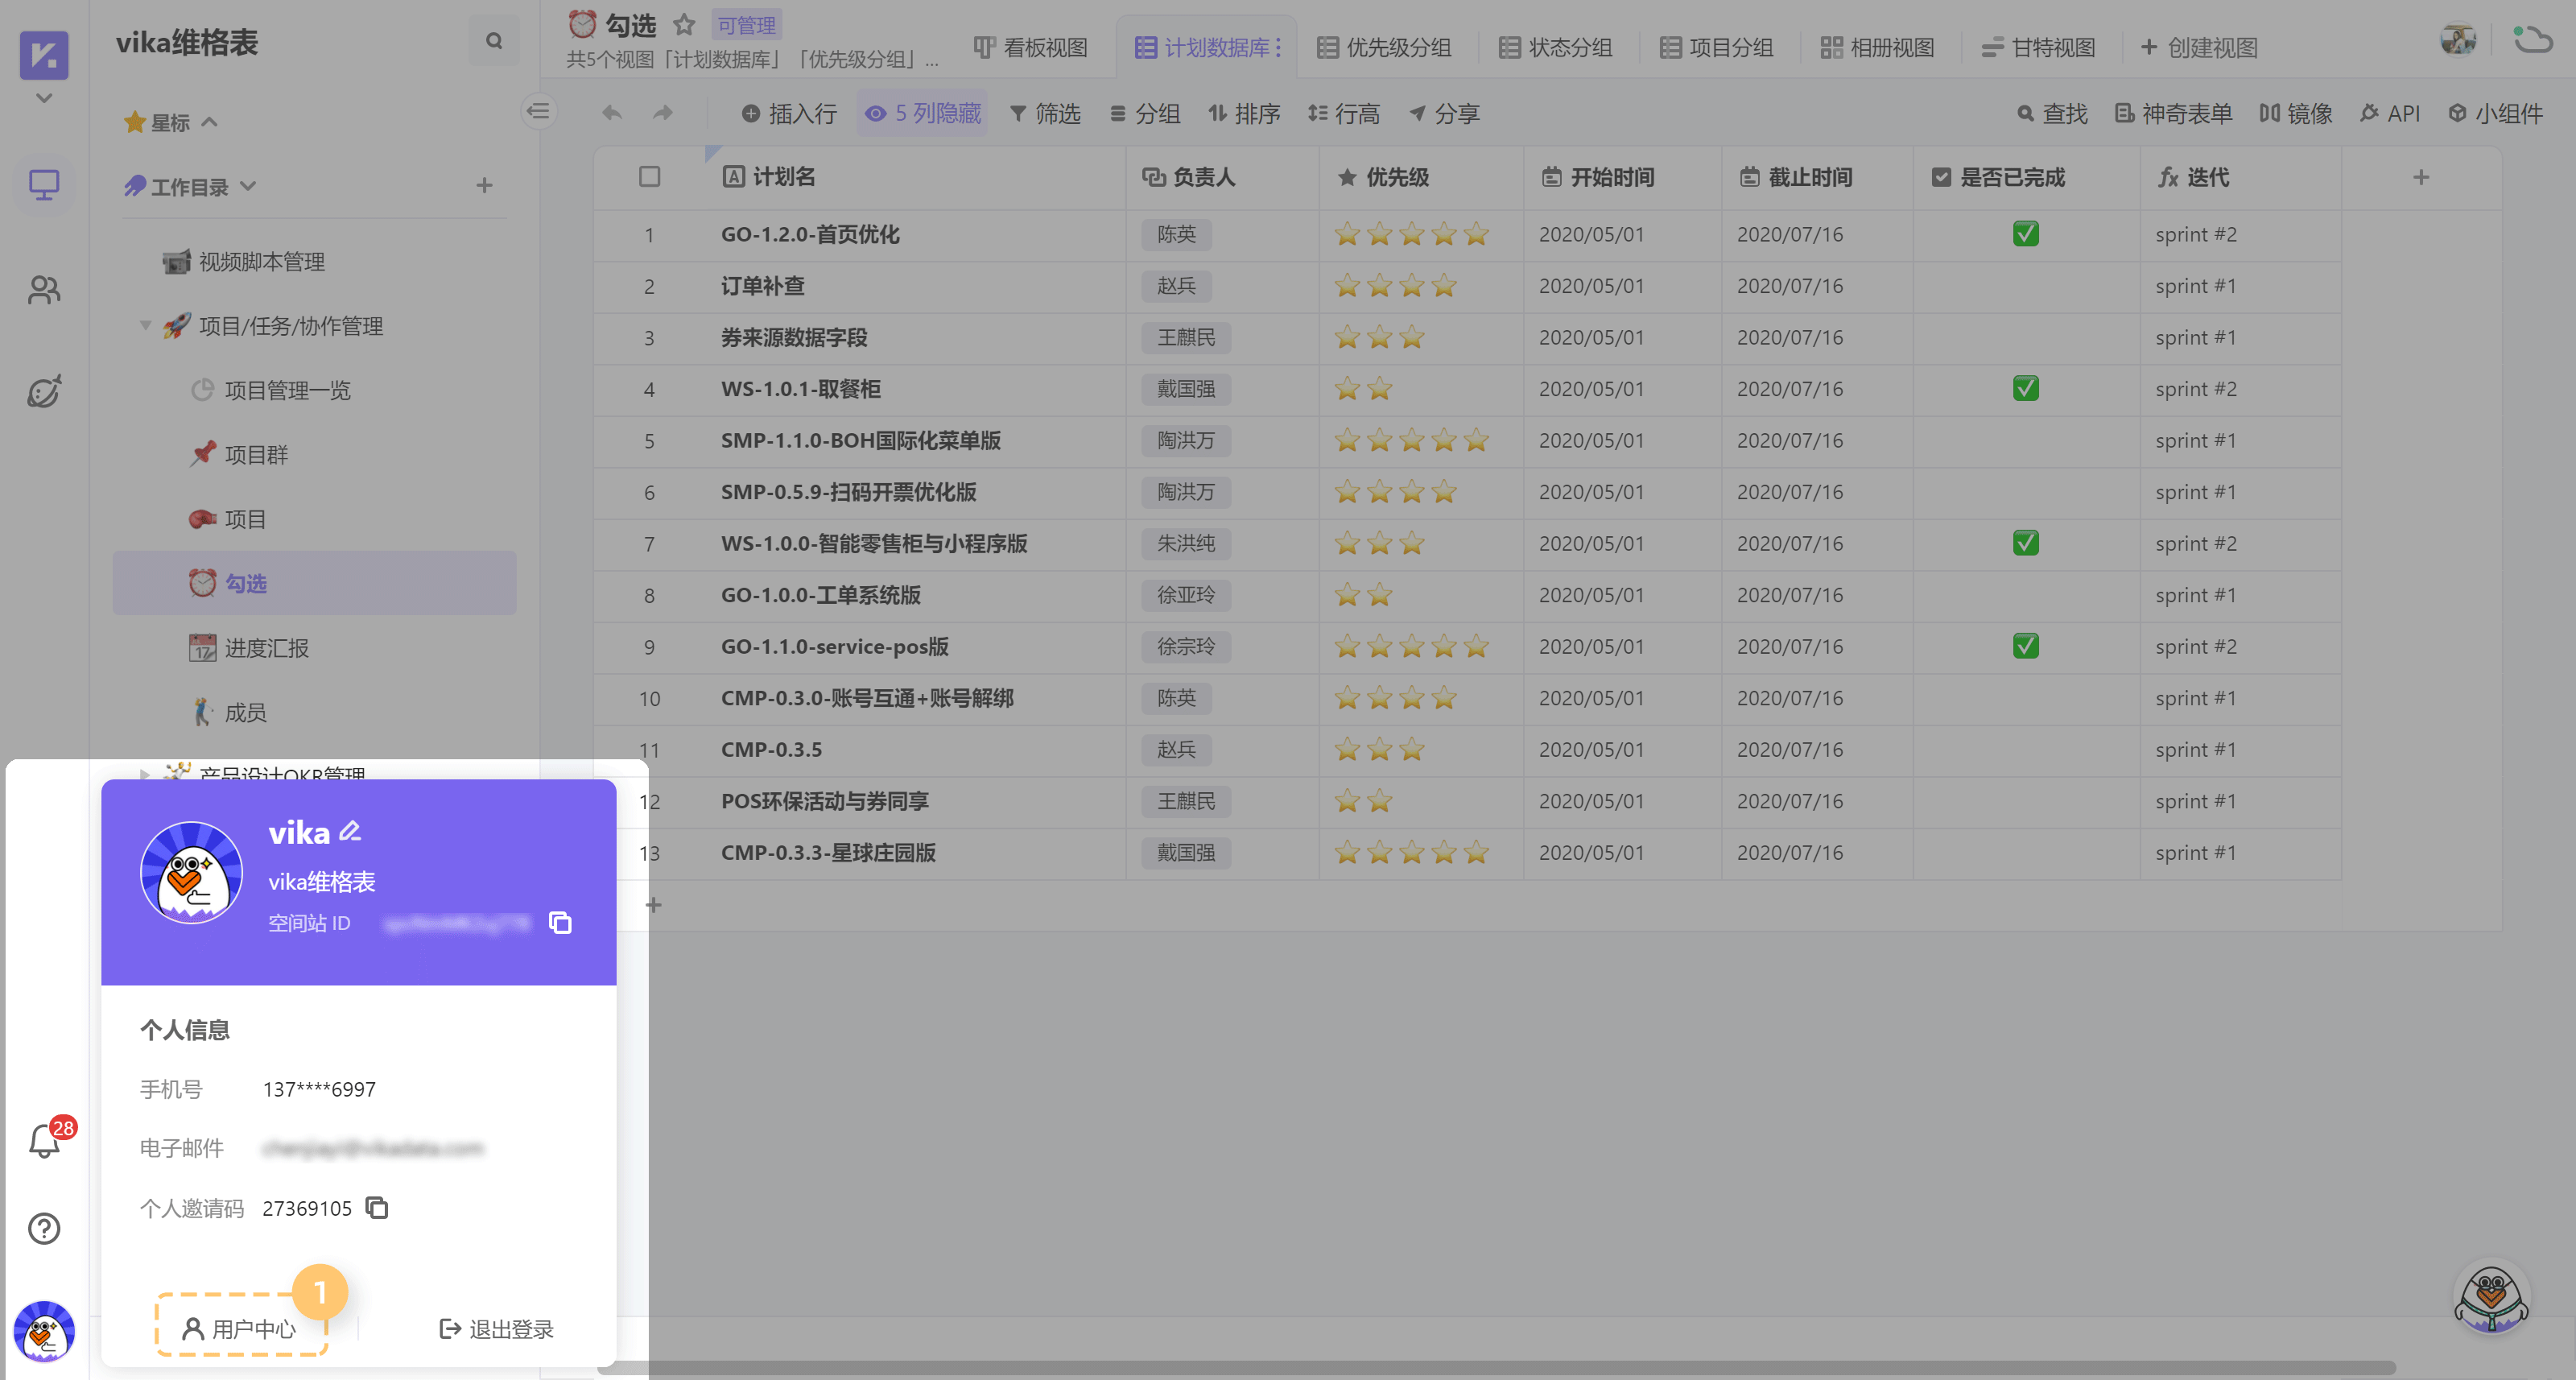Click 退出登录 to log out
This screenshot has width=2576, height=1380.
pyautogui.click(x=496, y=1328)
